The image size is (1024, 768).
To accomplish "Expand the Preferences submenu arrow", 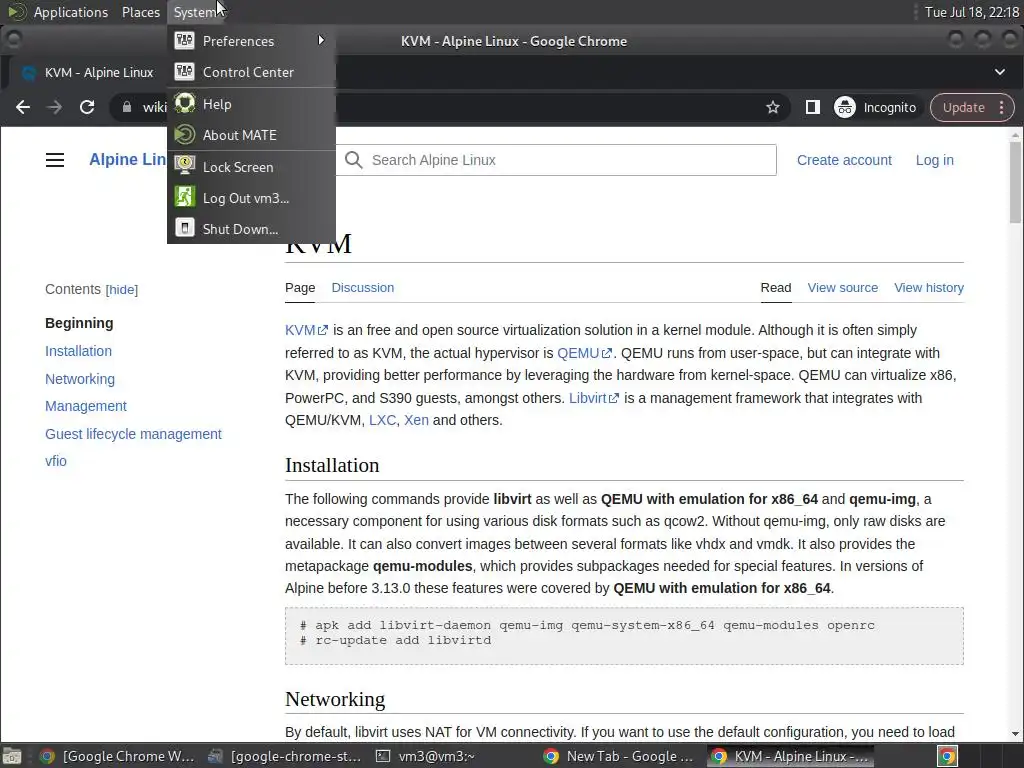I will coord(321,40).
